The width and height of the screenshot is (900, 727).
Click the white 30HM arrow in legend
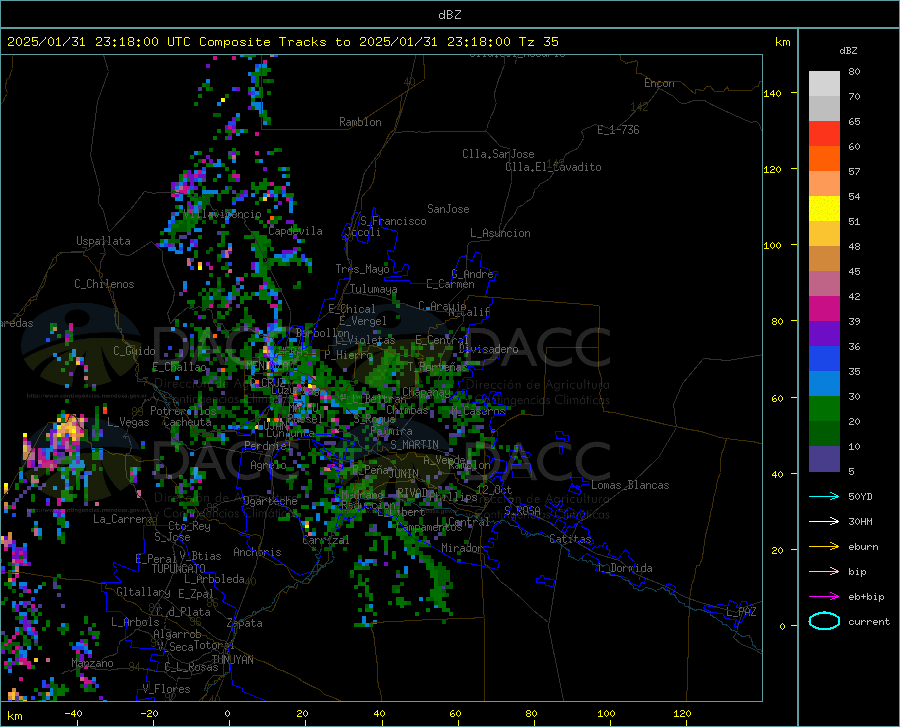point(824,522)
